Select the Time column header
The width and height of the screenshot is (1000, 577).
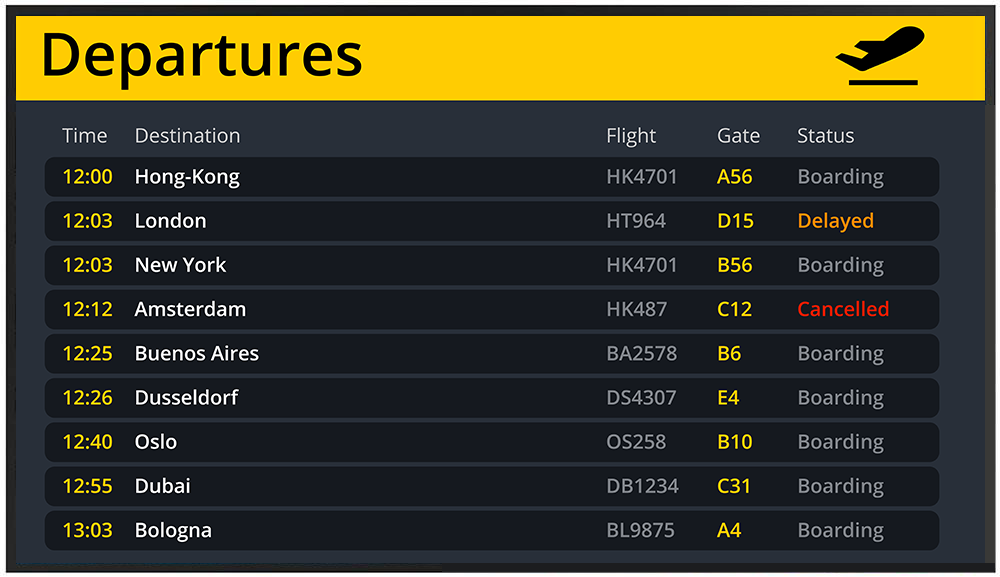point(84,136)
